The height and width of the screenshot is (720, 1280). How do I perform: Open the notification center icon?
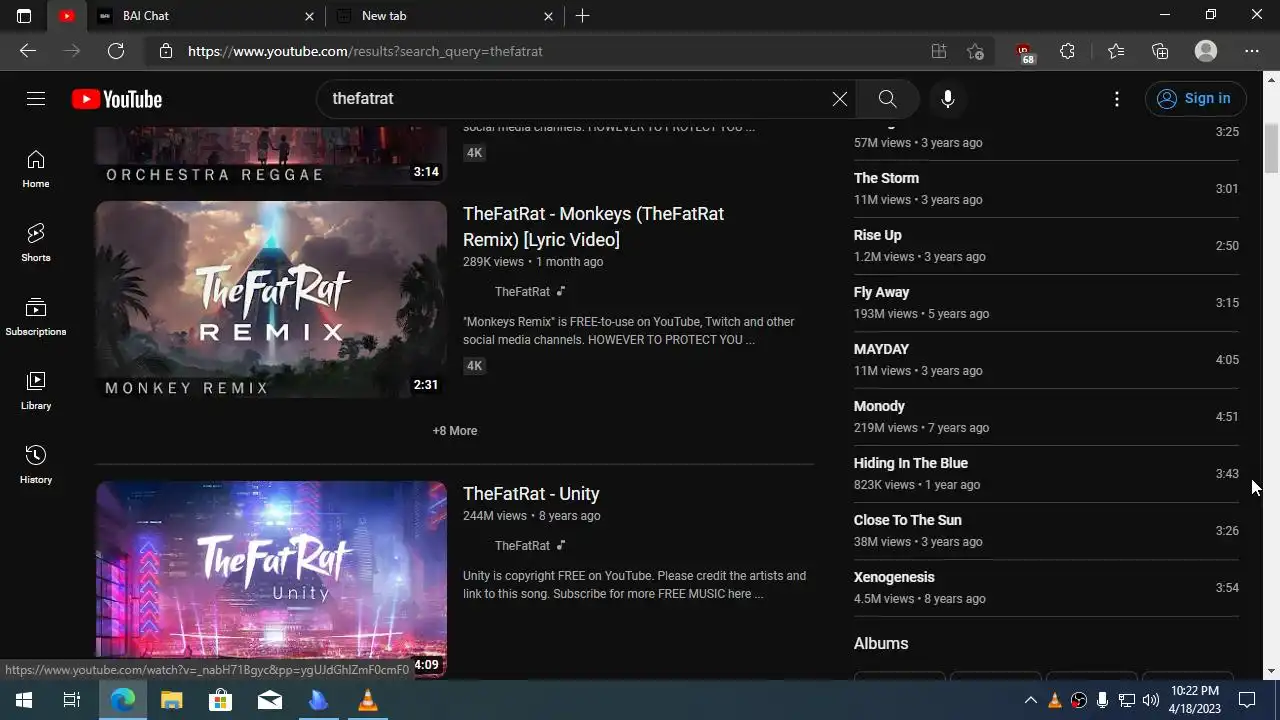[1247, 700]
